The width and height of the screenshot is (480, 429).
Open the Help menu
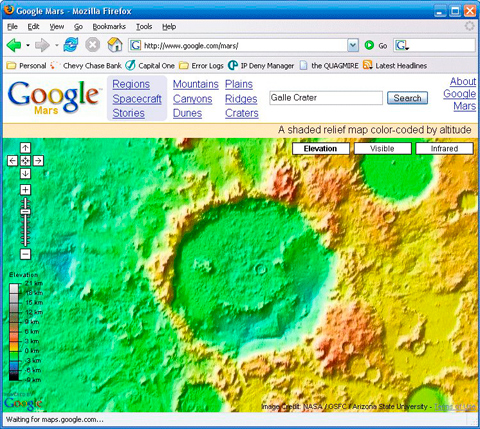tap(169, 27)
